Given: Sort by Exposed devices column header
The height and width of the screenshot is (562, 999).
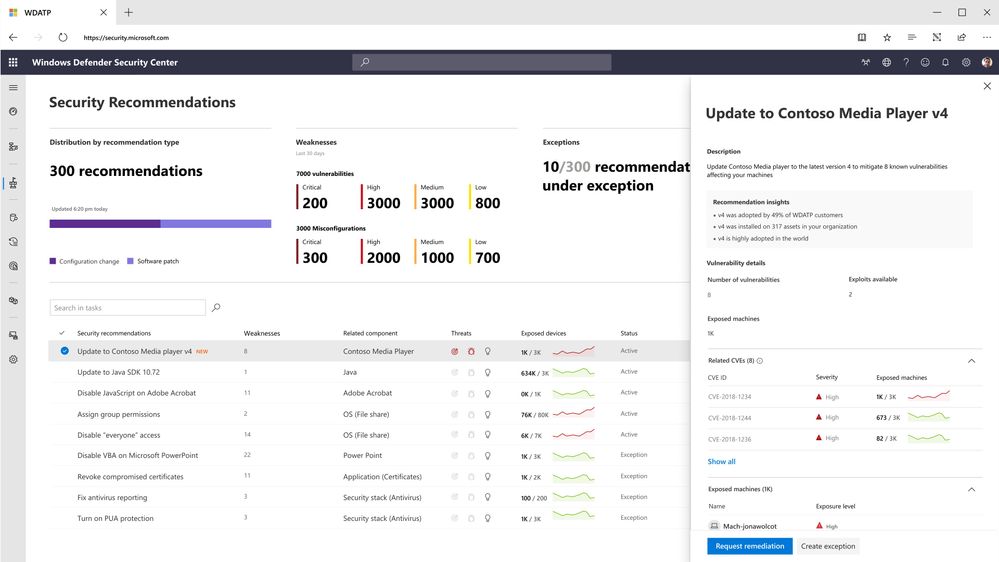Looking at the screenshot, I should (x=543, y=333).
